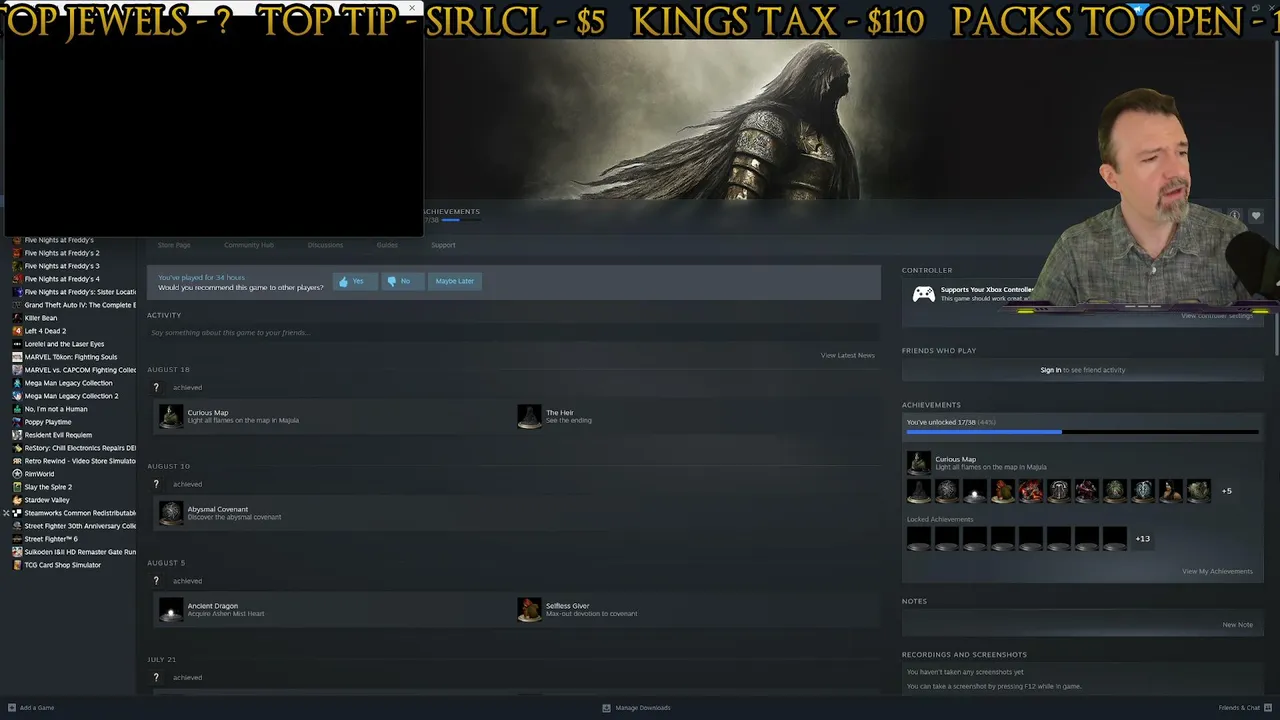
Task: Favorite the game with the heart icon
Action: coord(1256,216)
